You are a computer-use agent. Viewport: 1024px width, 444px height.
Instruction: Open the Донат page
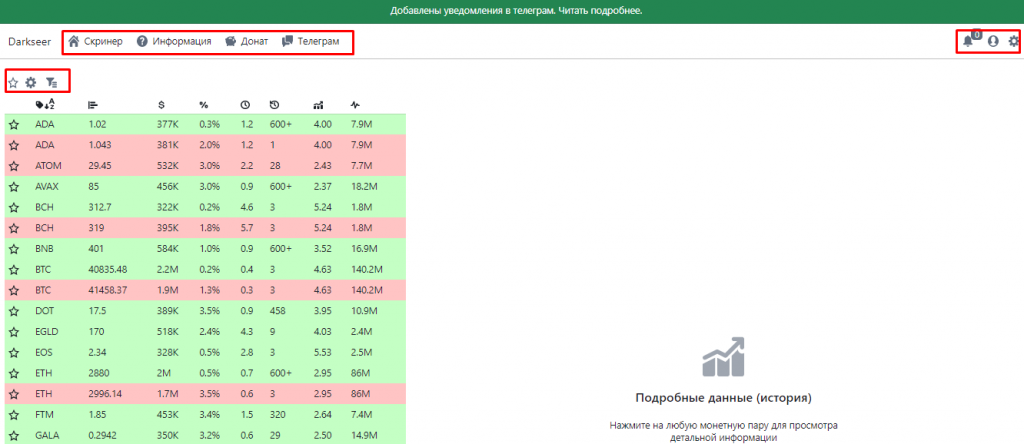click(x=246, y=42)
